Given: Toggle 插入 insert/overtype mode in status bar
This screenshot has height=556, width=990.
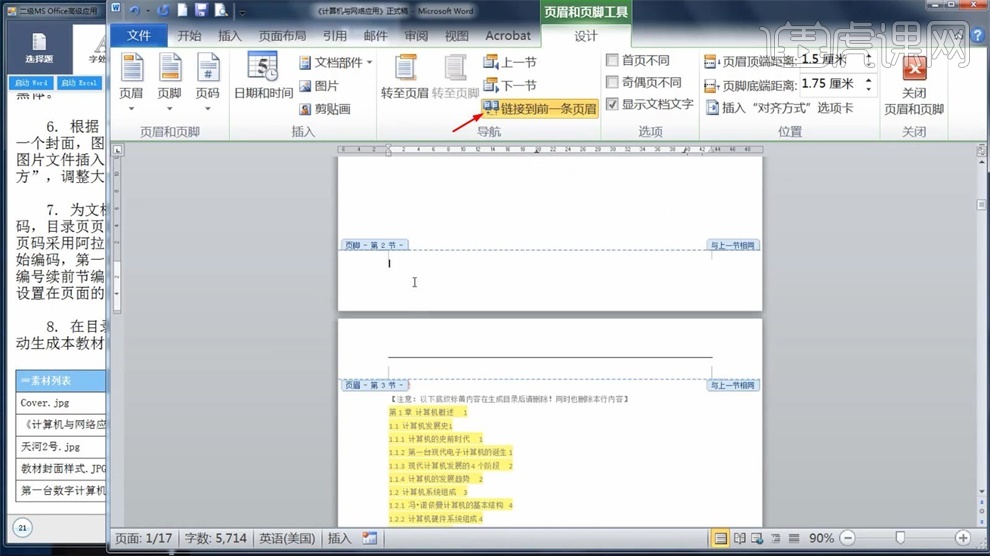Looking at the screenshot, I should pos(339,538).
